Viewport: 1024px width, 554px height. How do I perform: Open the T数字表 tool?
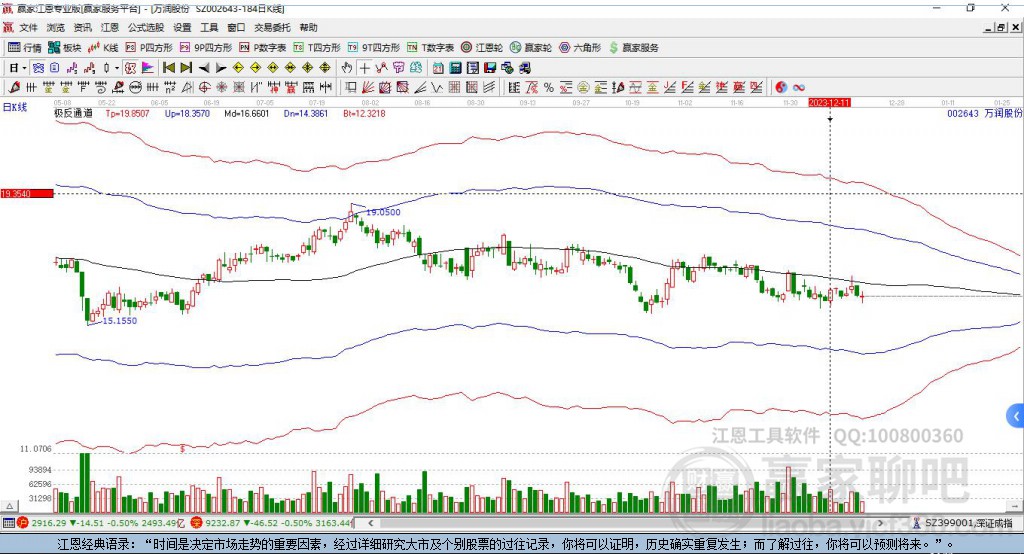[430, 48]
